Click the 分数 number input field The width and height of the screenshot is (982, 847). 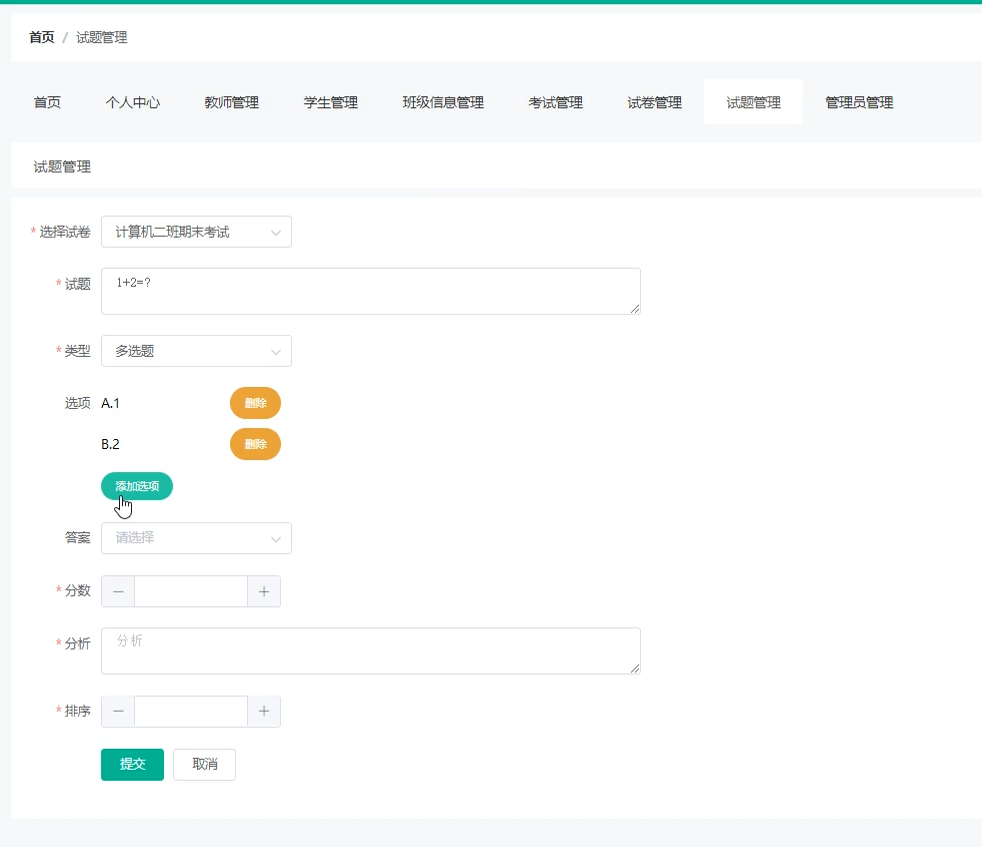click(x=191, y=591)
